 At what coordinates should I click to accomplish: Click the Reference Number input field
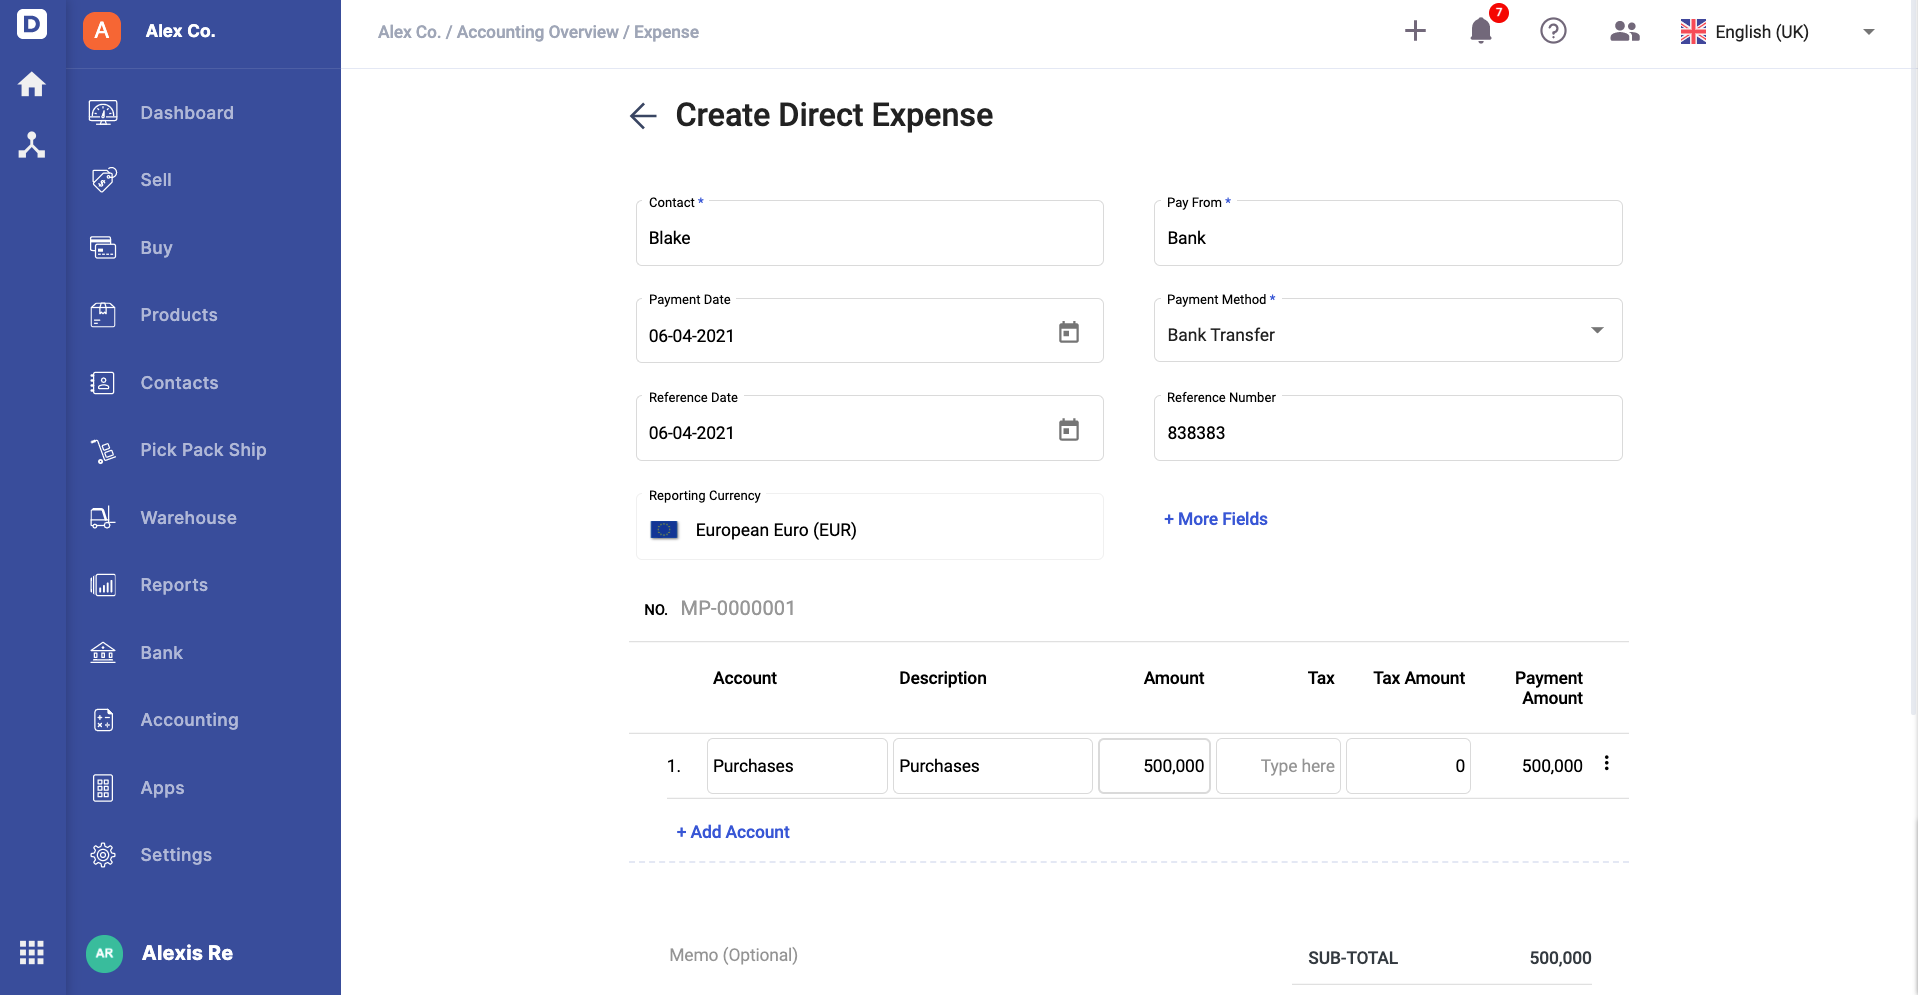pos(1388,428)
